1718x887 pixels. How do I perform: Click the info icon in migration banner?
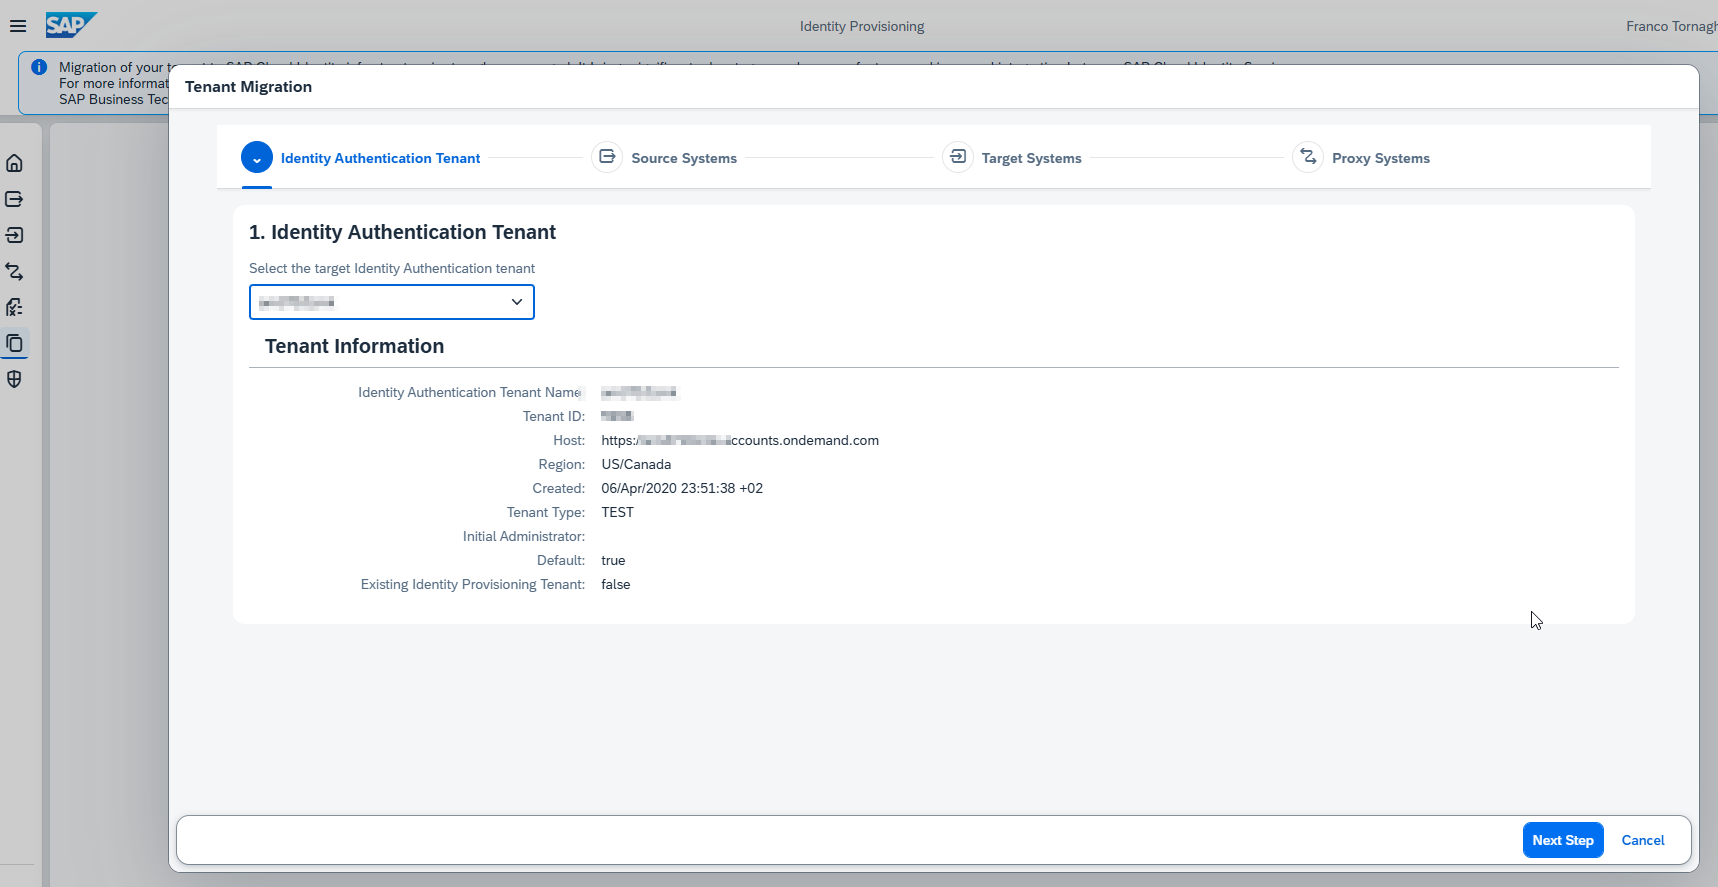pos(39,67)
